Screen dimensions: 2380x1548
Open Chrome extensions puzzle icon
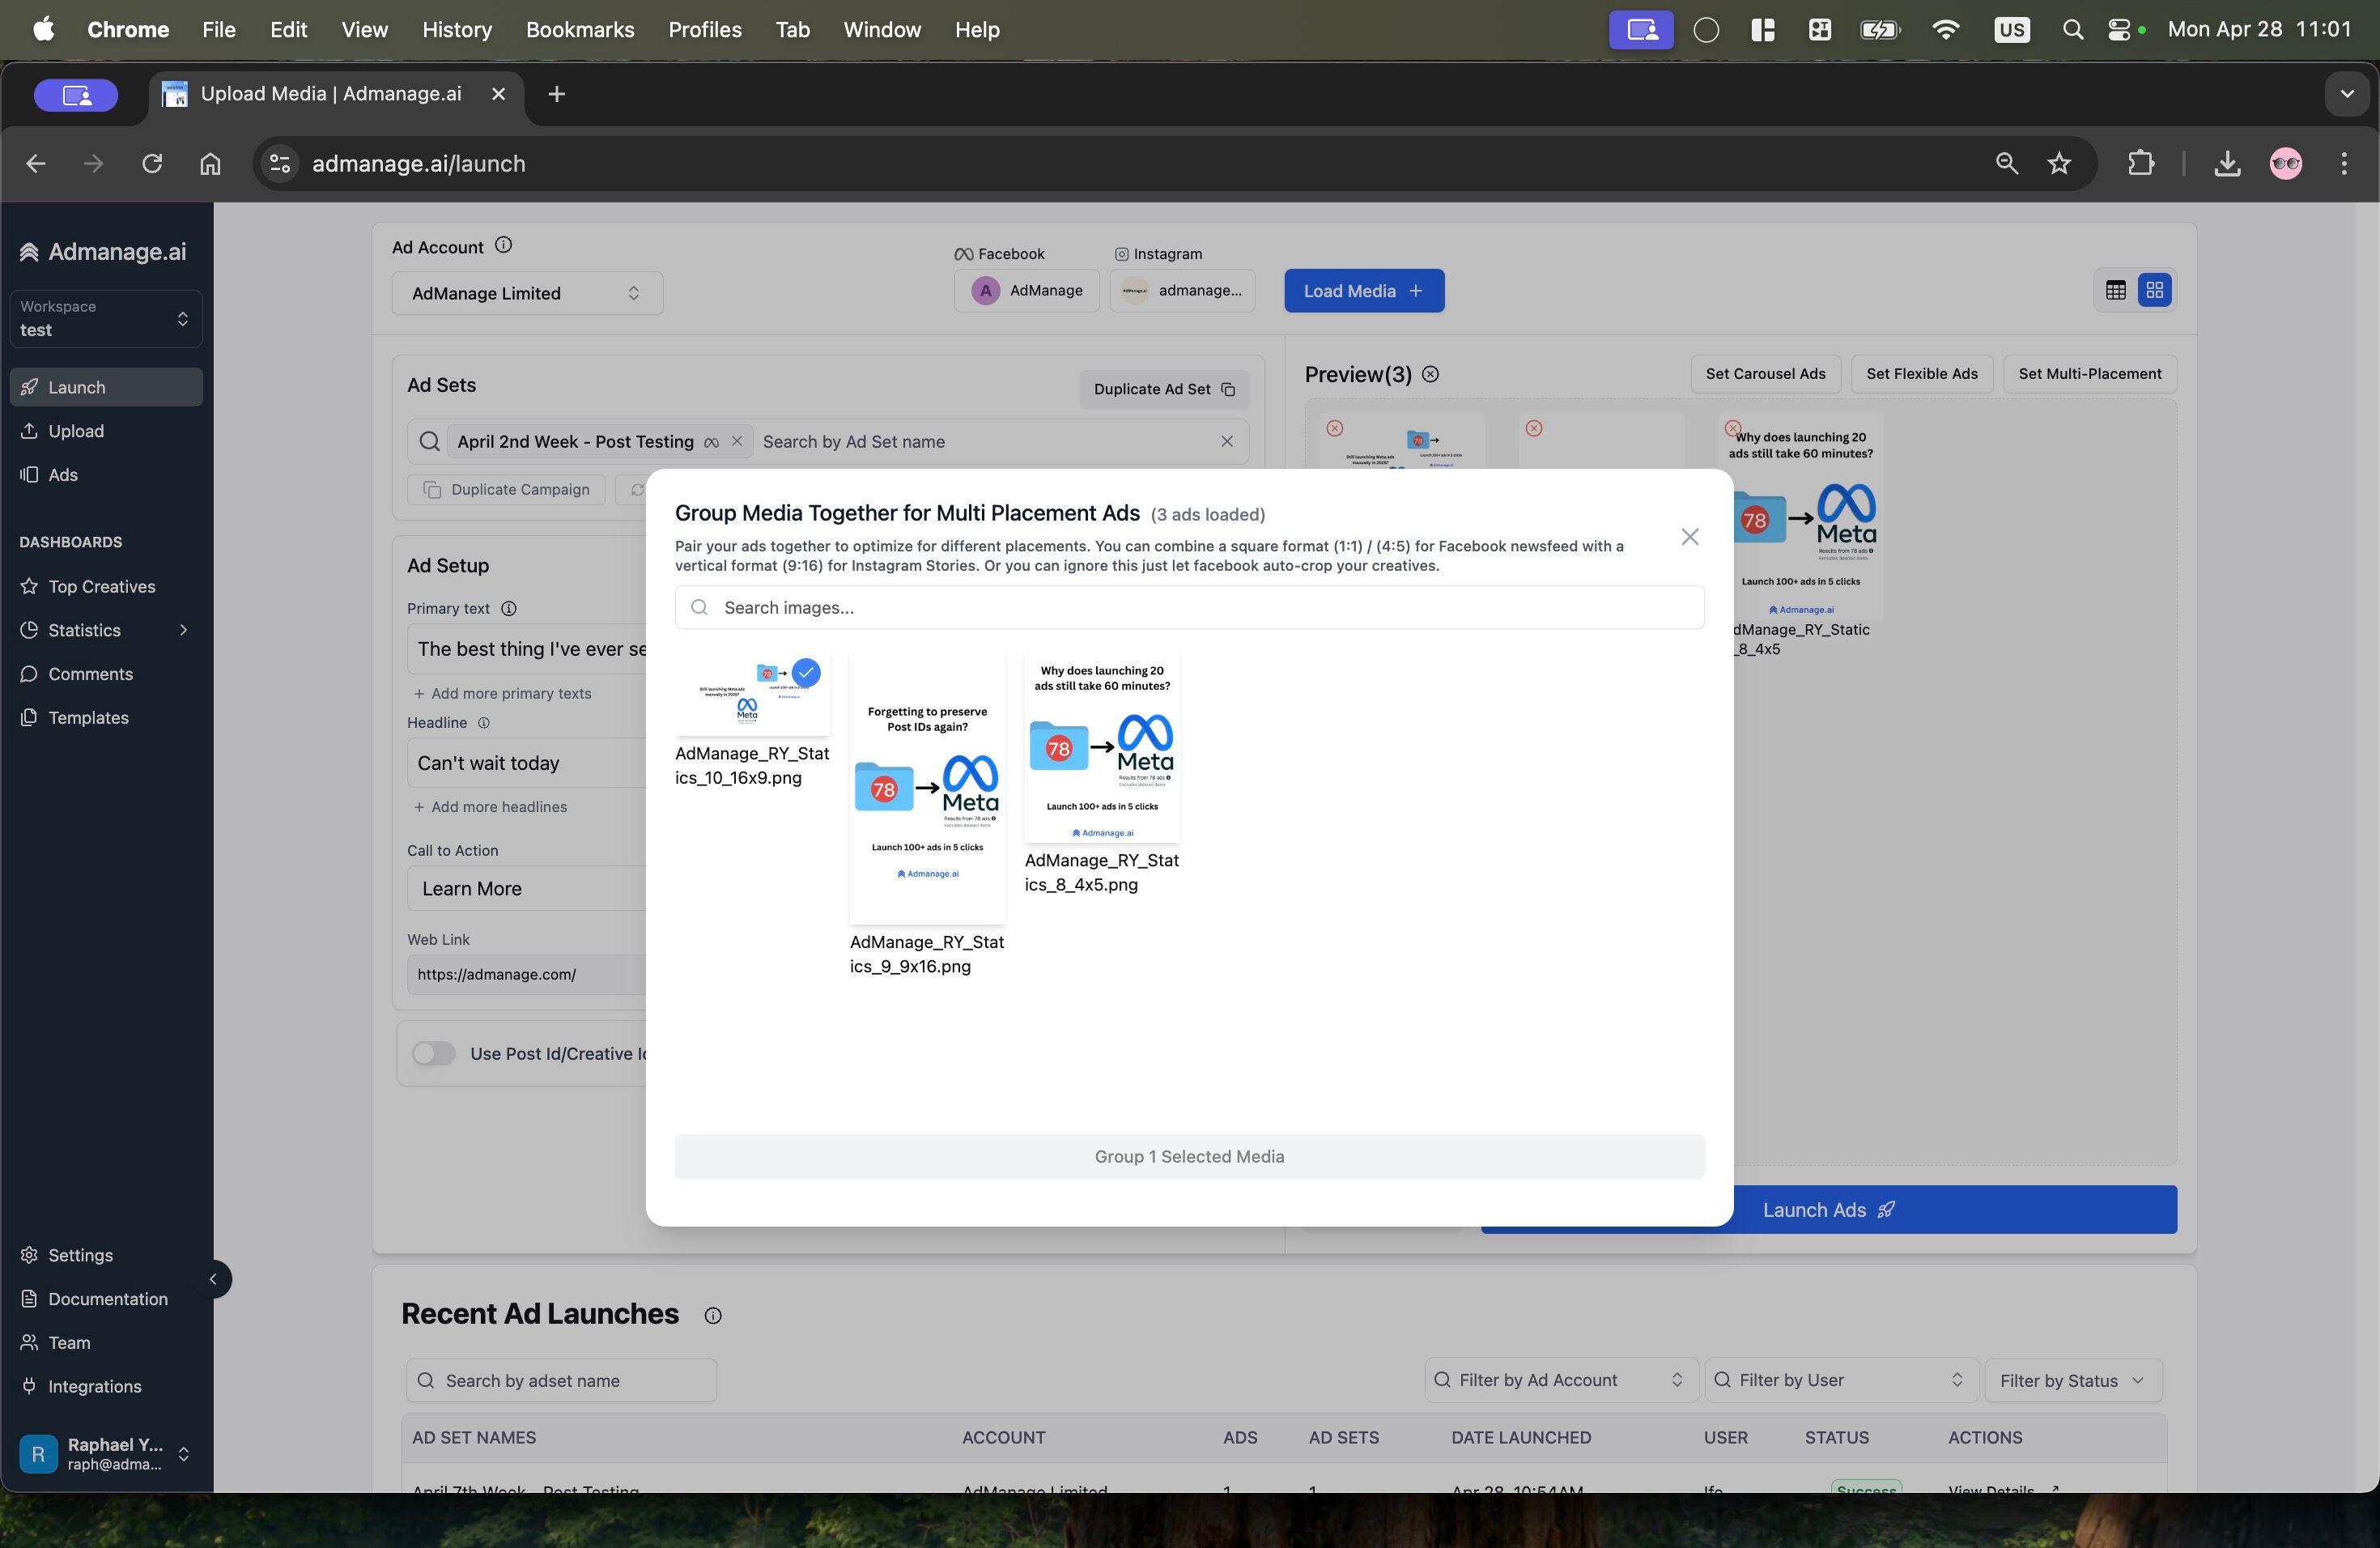[x=2140, y=164]
